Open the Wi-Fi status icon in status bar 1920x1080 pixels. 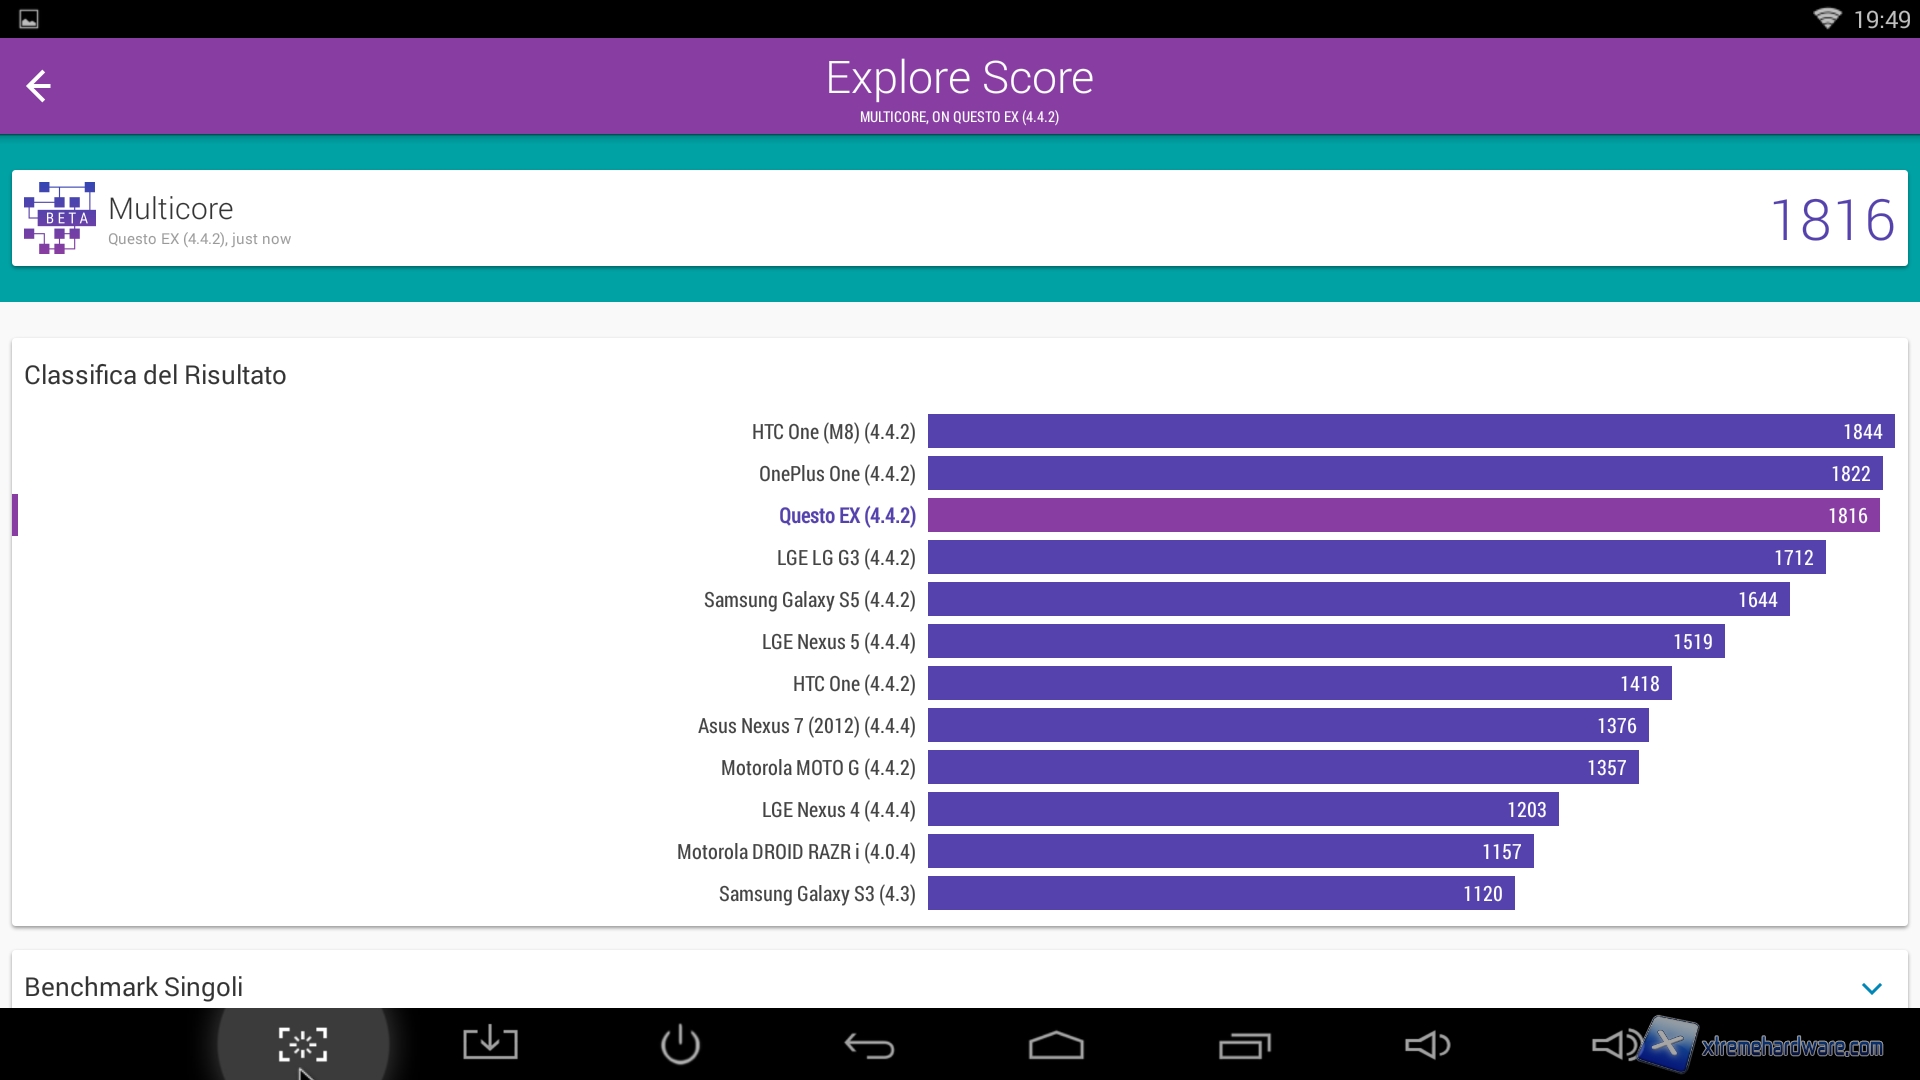1827,19
